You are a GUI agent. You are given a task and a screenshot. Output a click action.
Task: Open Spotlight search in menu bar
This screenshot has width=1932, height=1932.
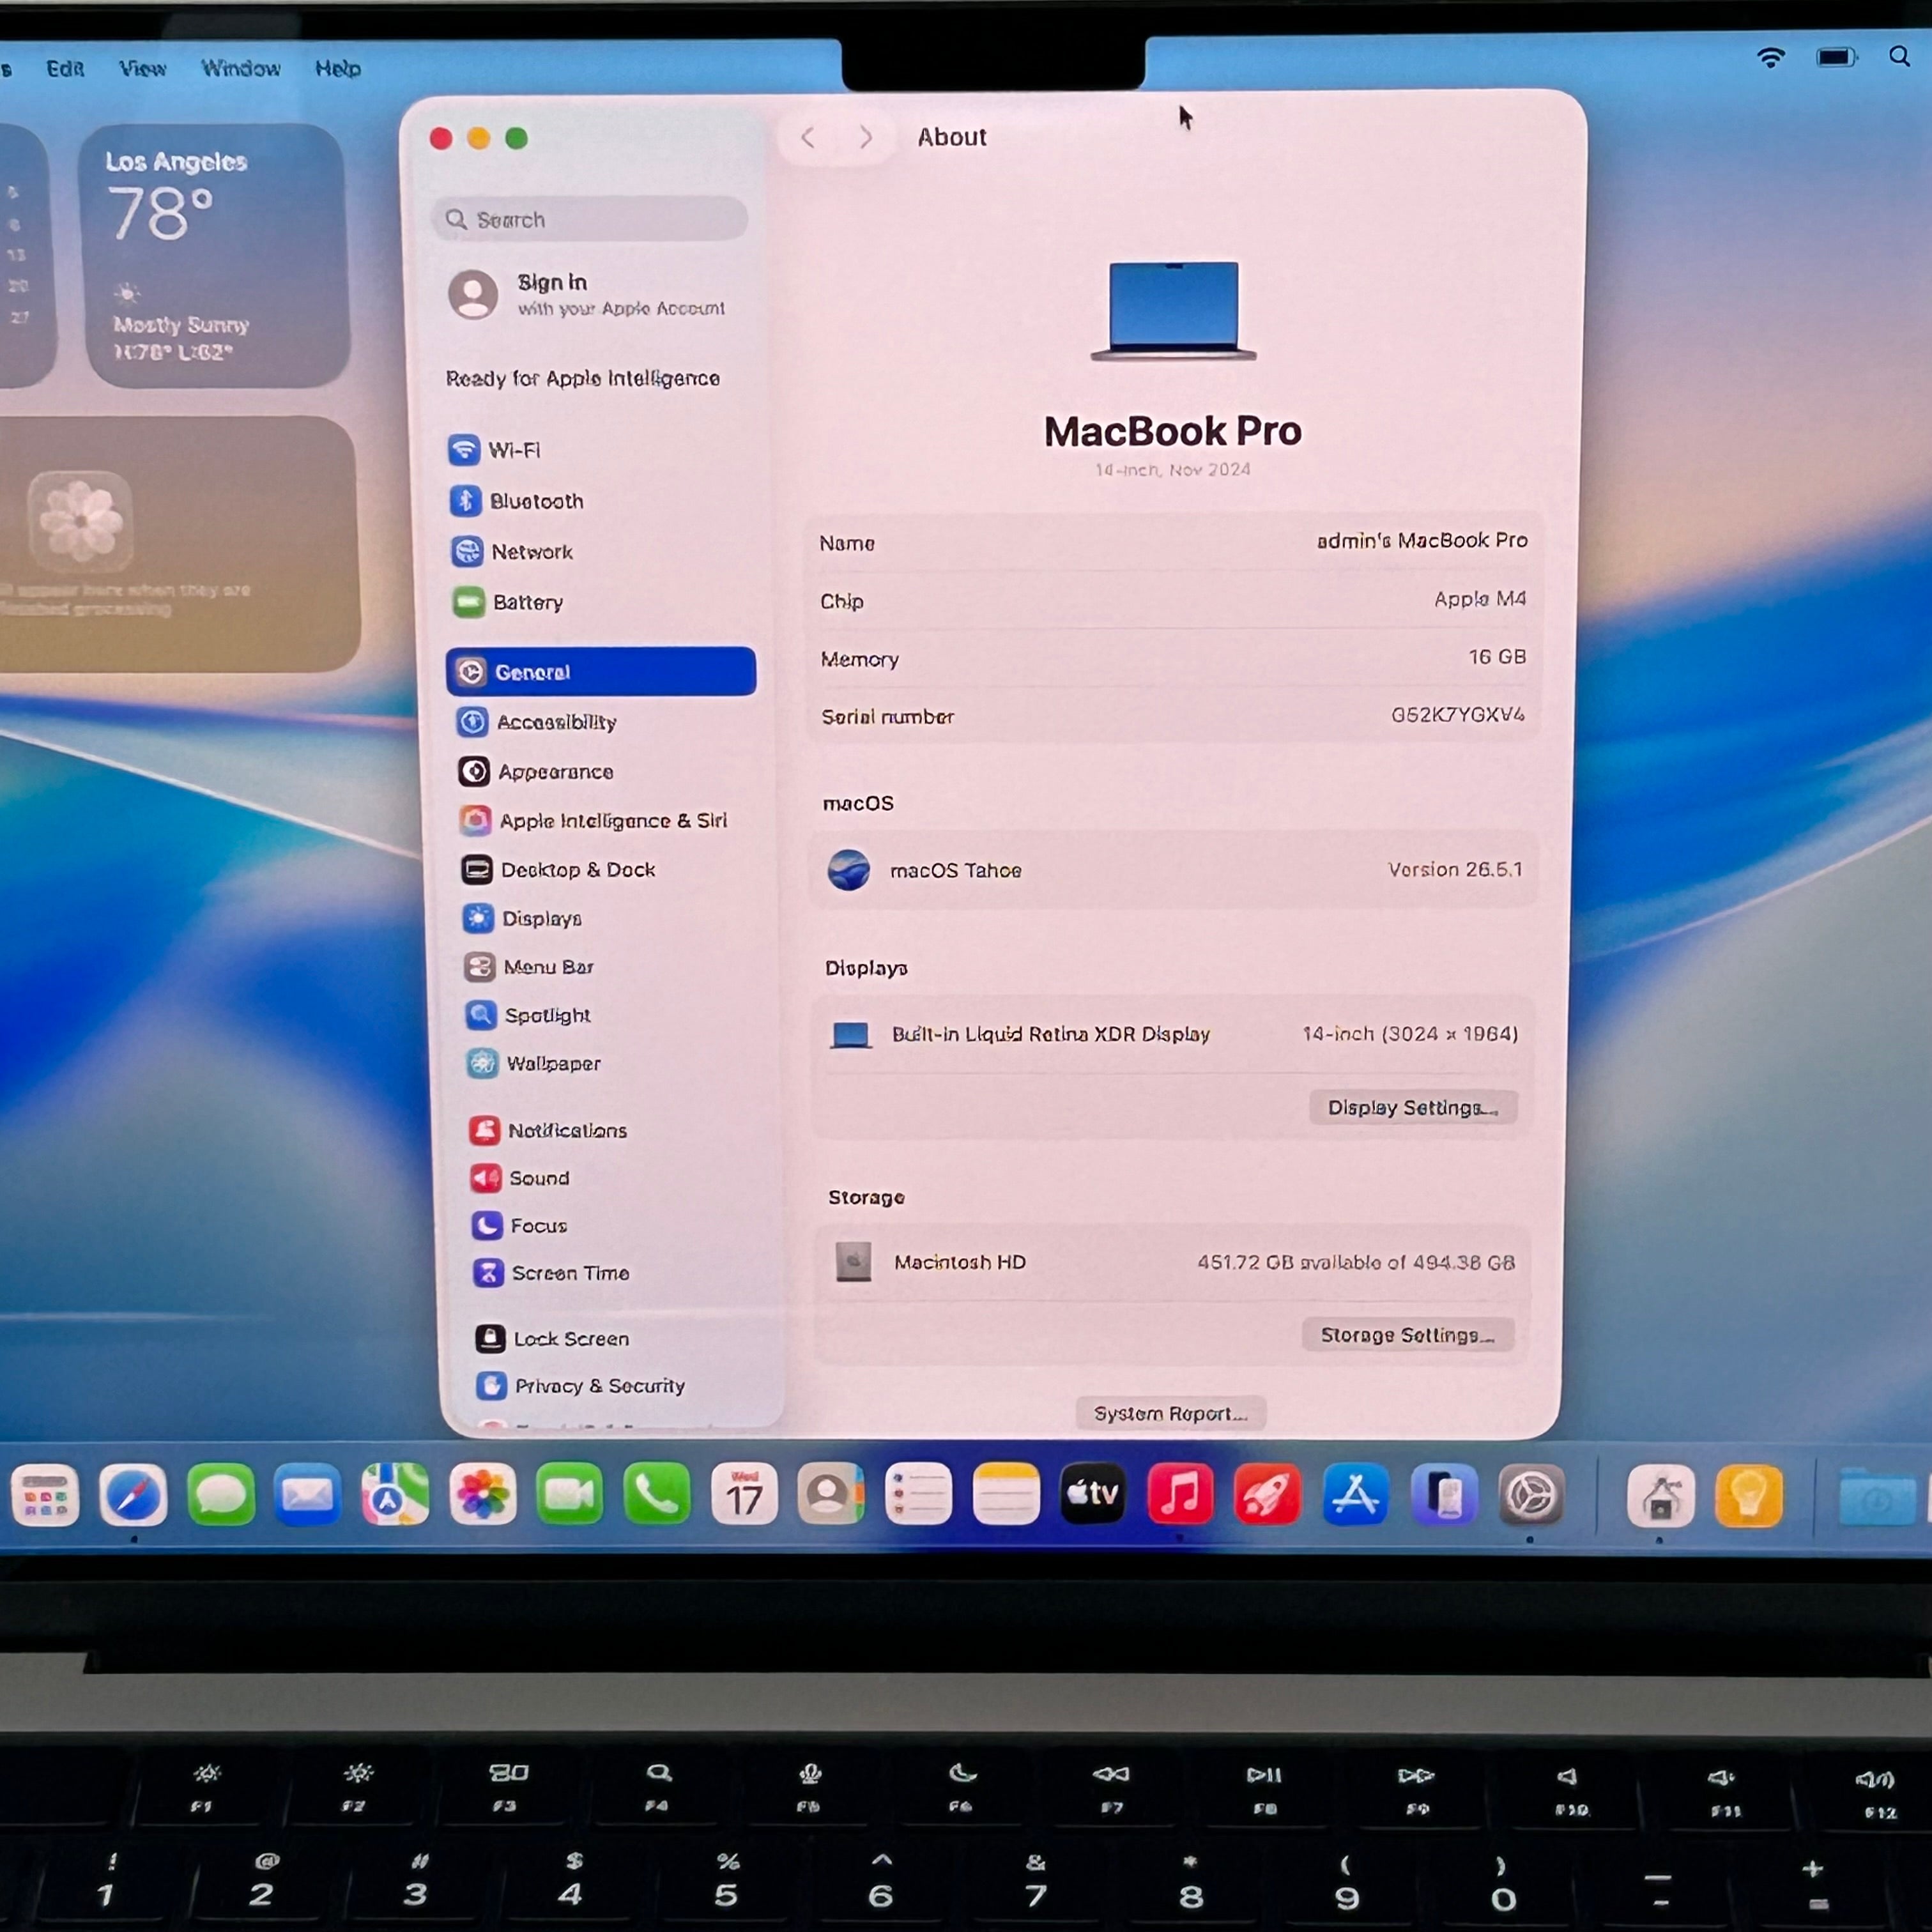pyautogui.click(x=1900, y=57)
